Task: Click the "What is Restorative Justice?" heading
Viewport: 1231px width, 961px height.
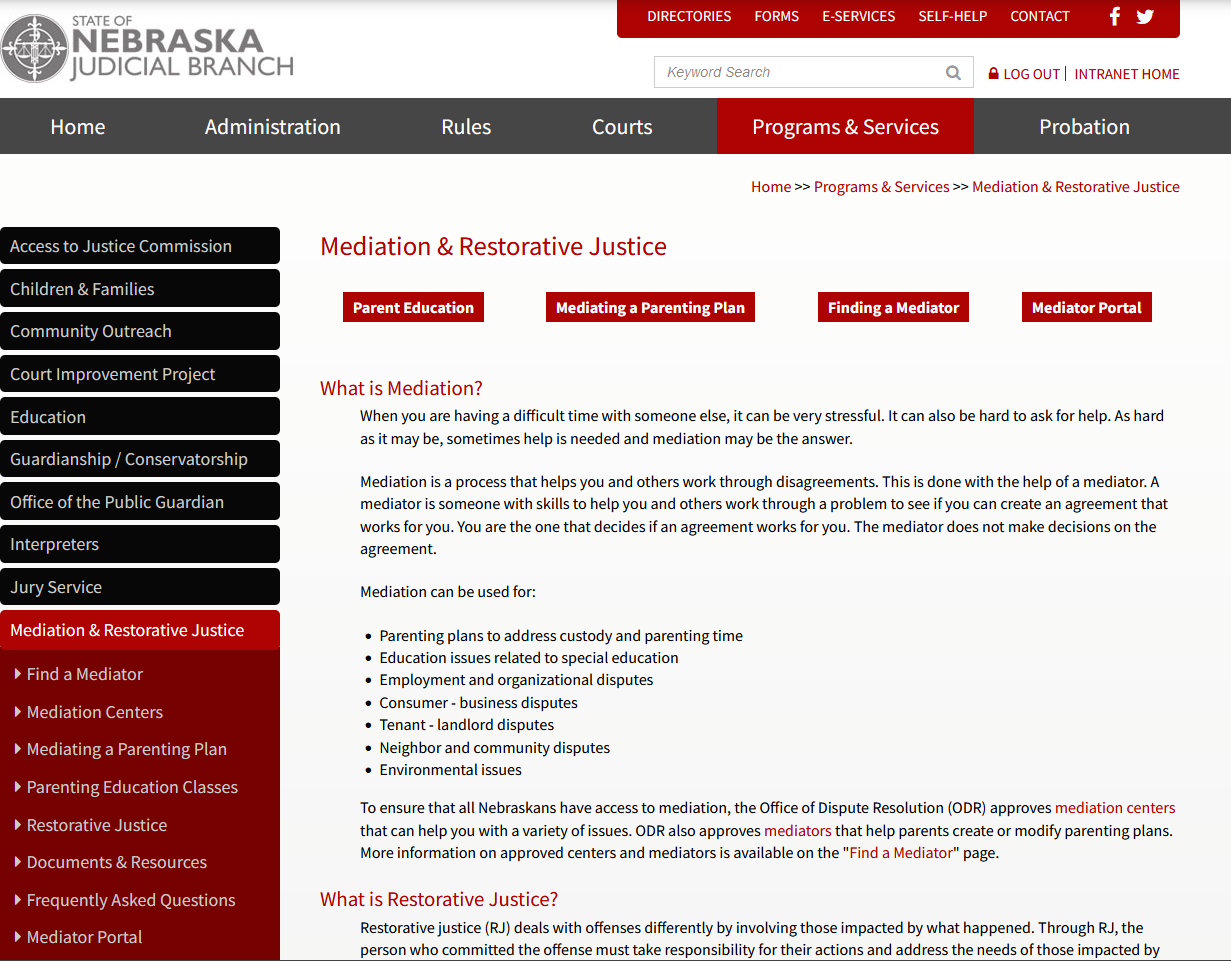Action: tap(439, 899)
